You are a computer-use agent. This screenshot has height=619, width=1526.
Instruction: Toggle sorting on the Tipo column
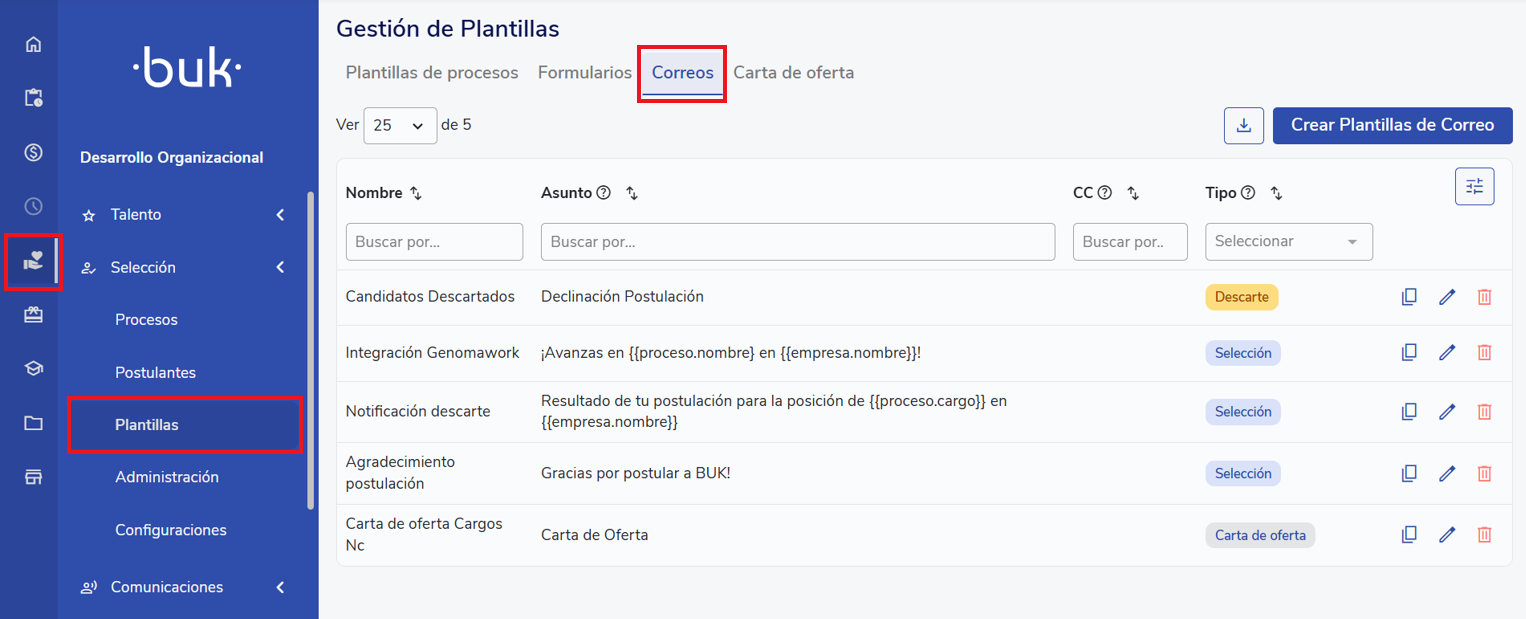point(1276,193)
